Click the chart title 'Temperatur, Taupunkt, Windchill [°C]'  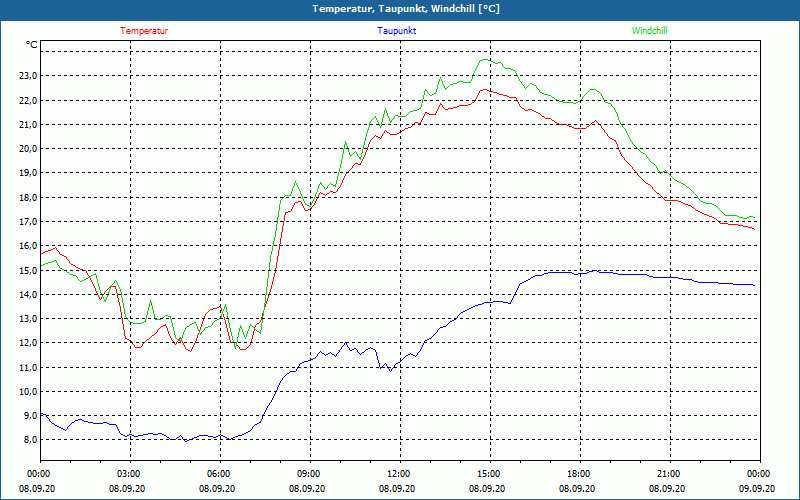(x=406, y=9)
